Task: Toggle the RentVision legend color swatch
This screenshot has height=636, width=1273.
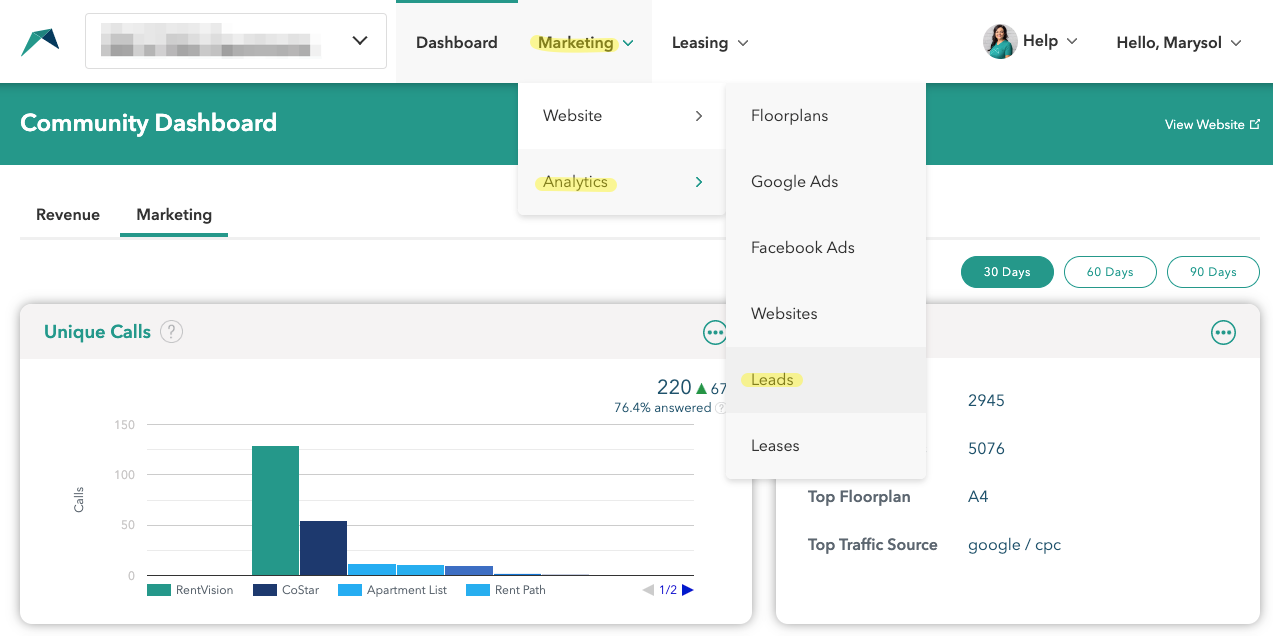Action: [159, 590]
